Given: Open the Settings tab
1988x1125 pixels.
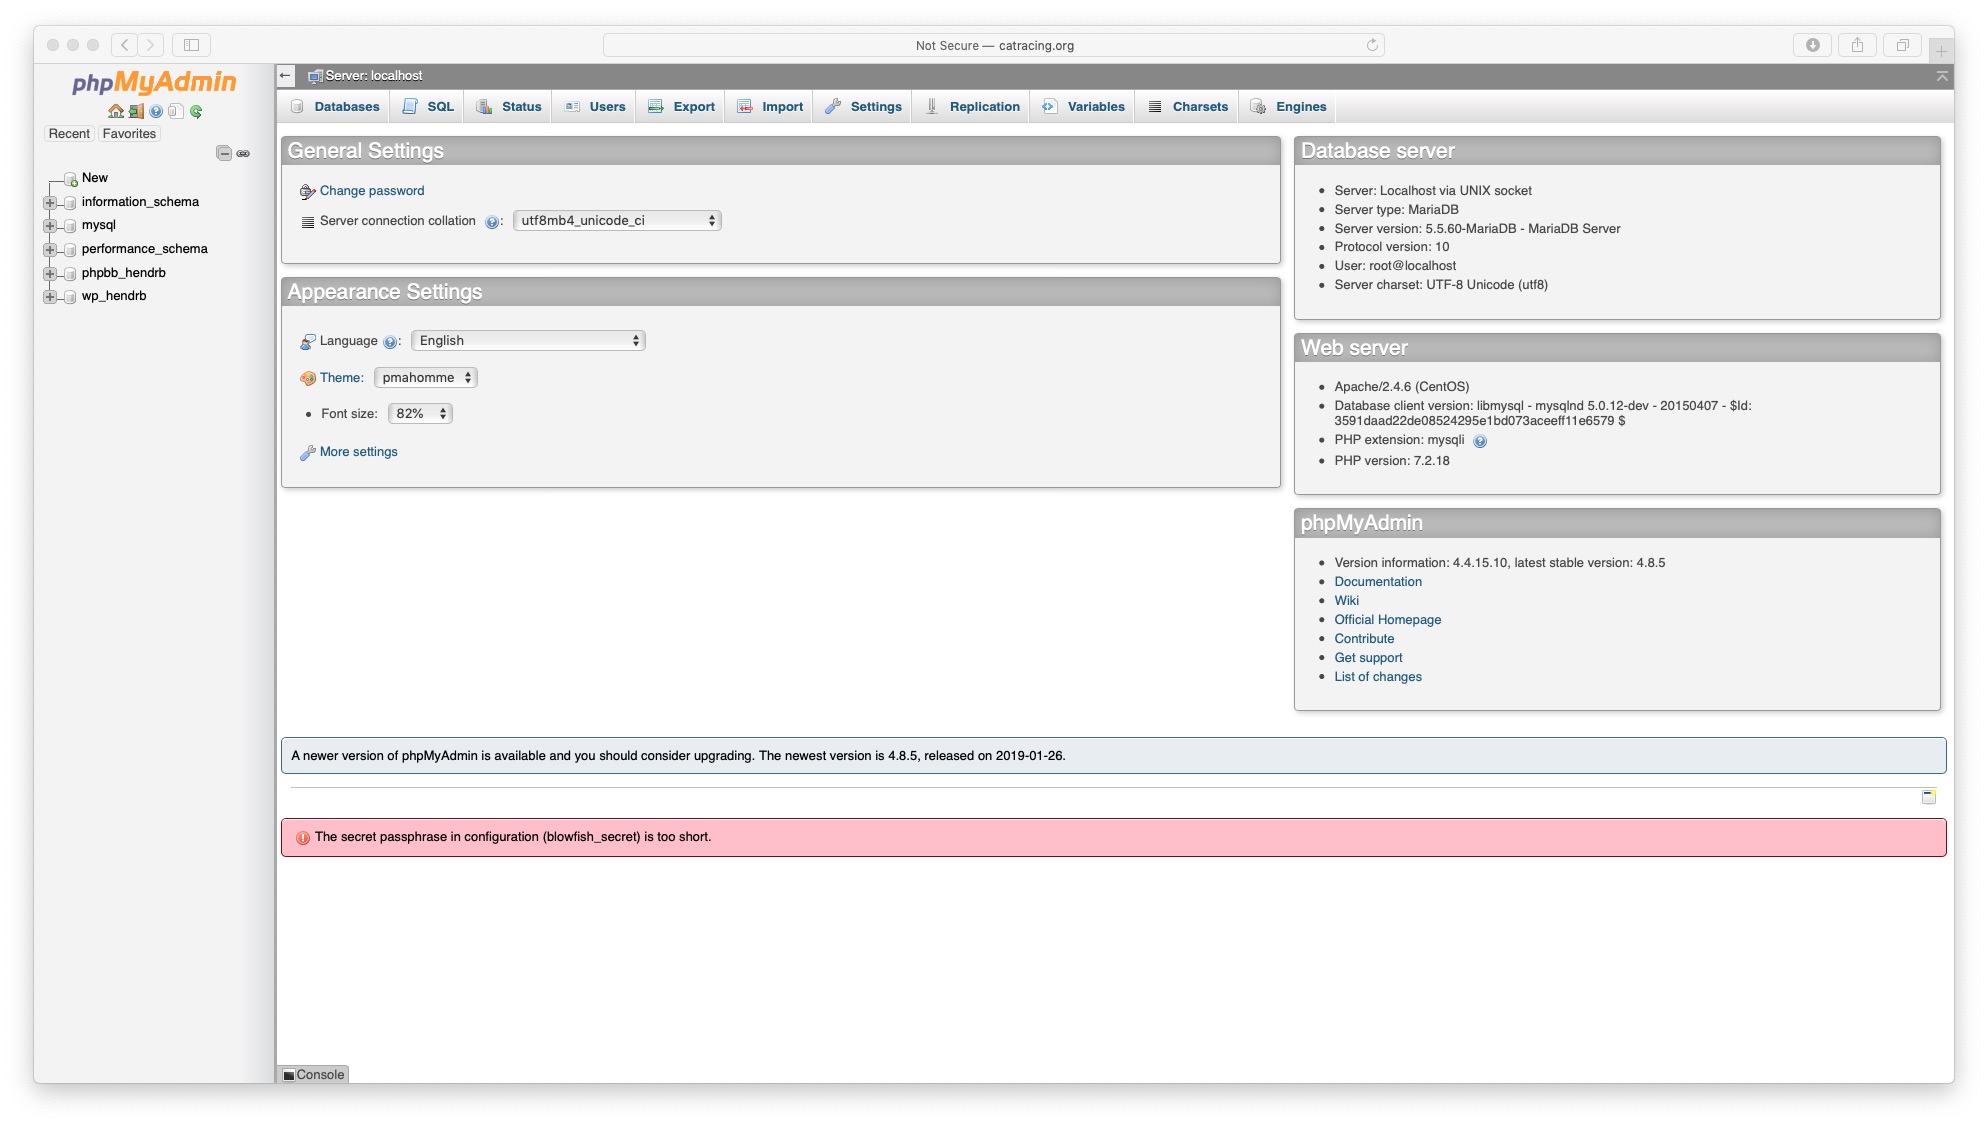Looking at the screenshot, I should point(862,107).
